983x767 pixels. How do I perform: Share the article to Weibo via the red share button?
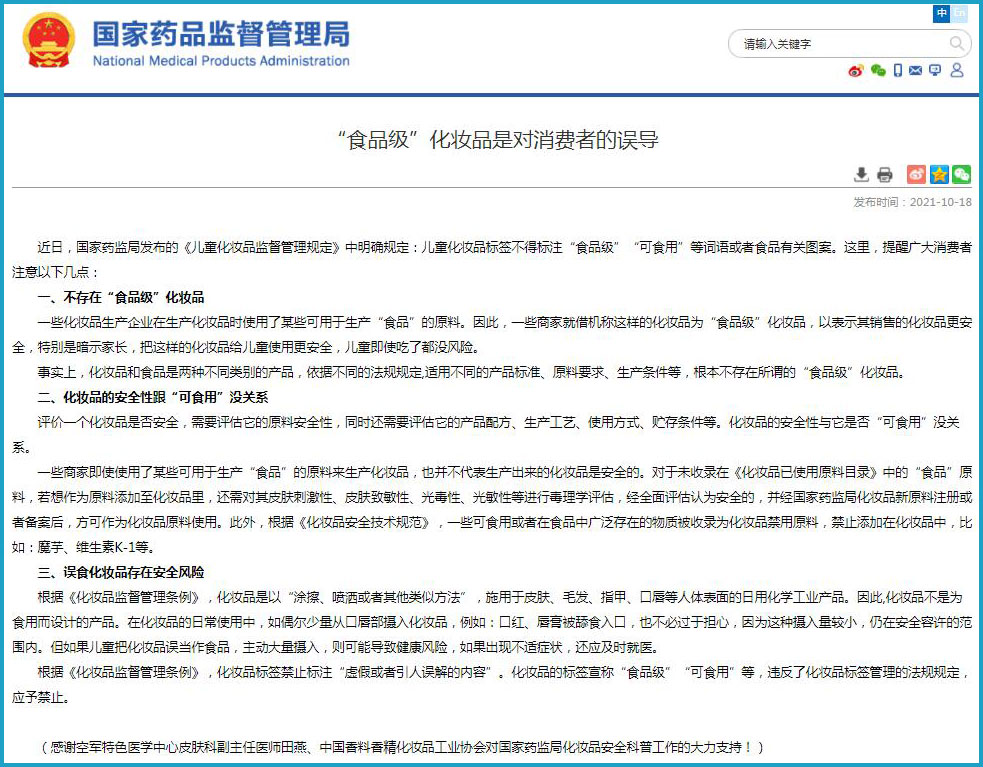click(x=916, y=175)
